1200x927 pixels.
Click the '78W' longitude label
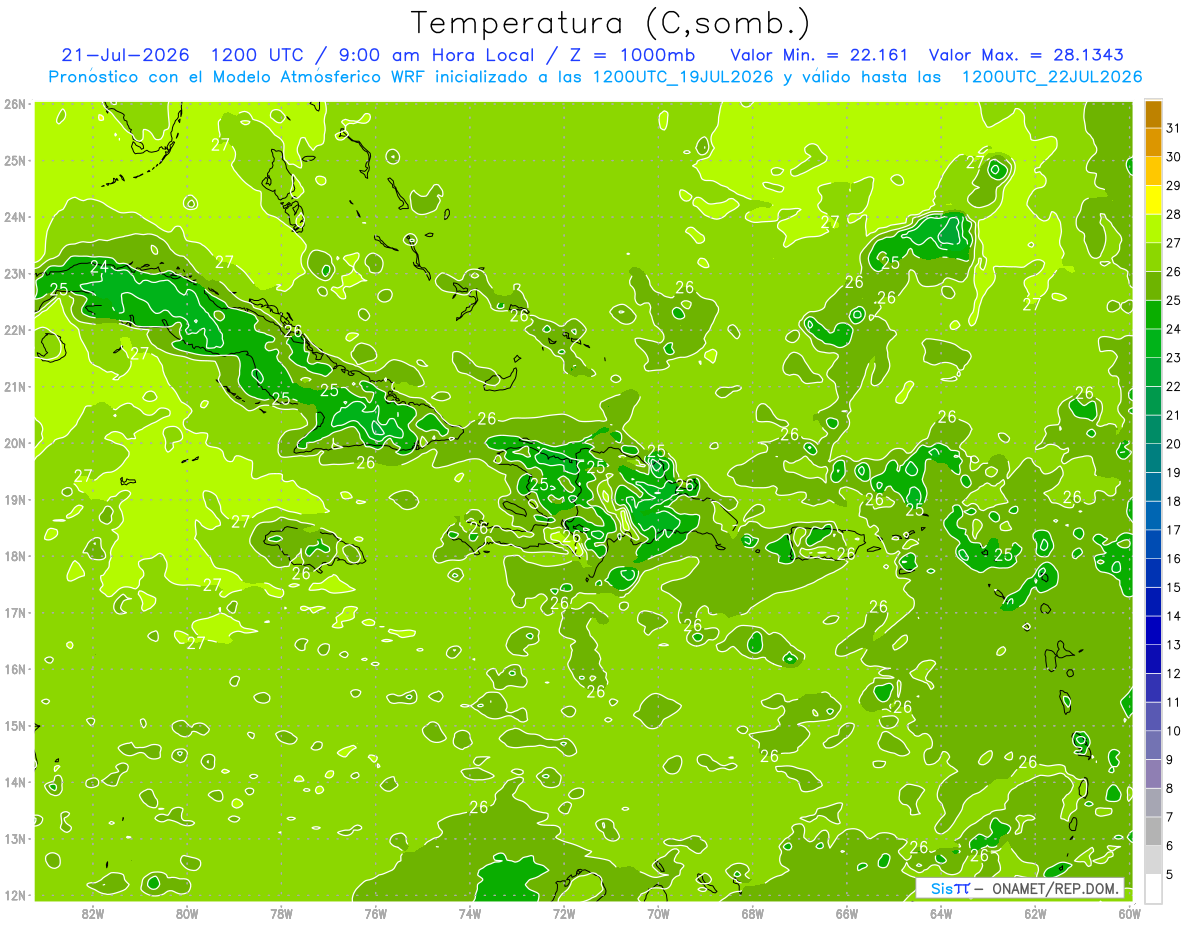(x=281, y=913)
